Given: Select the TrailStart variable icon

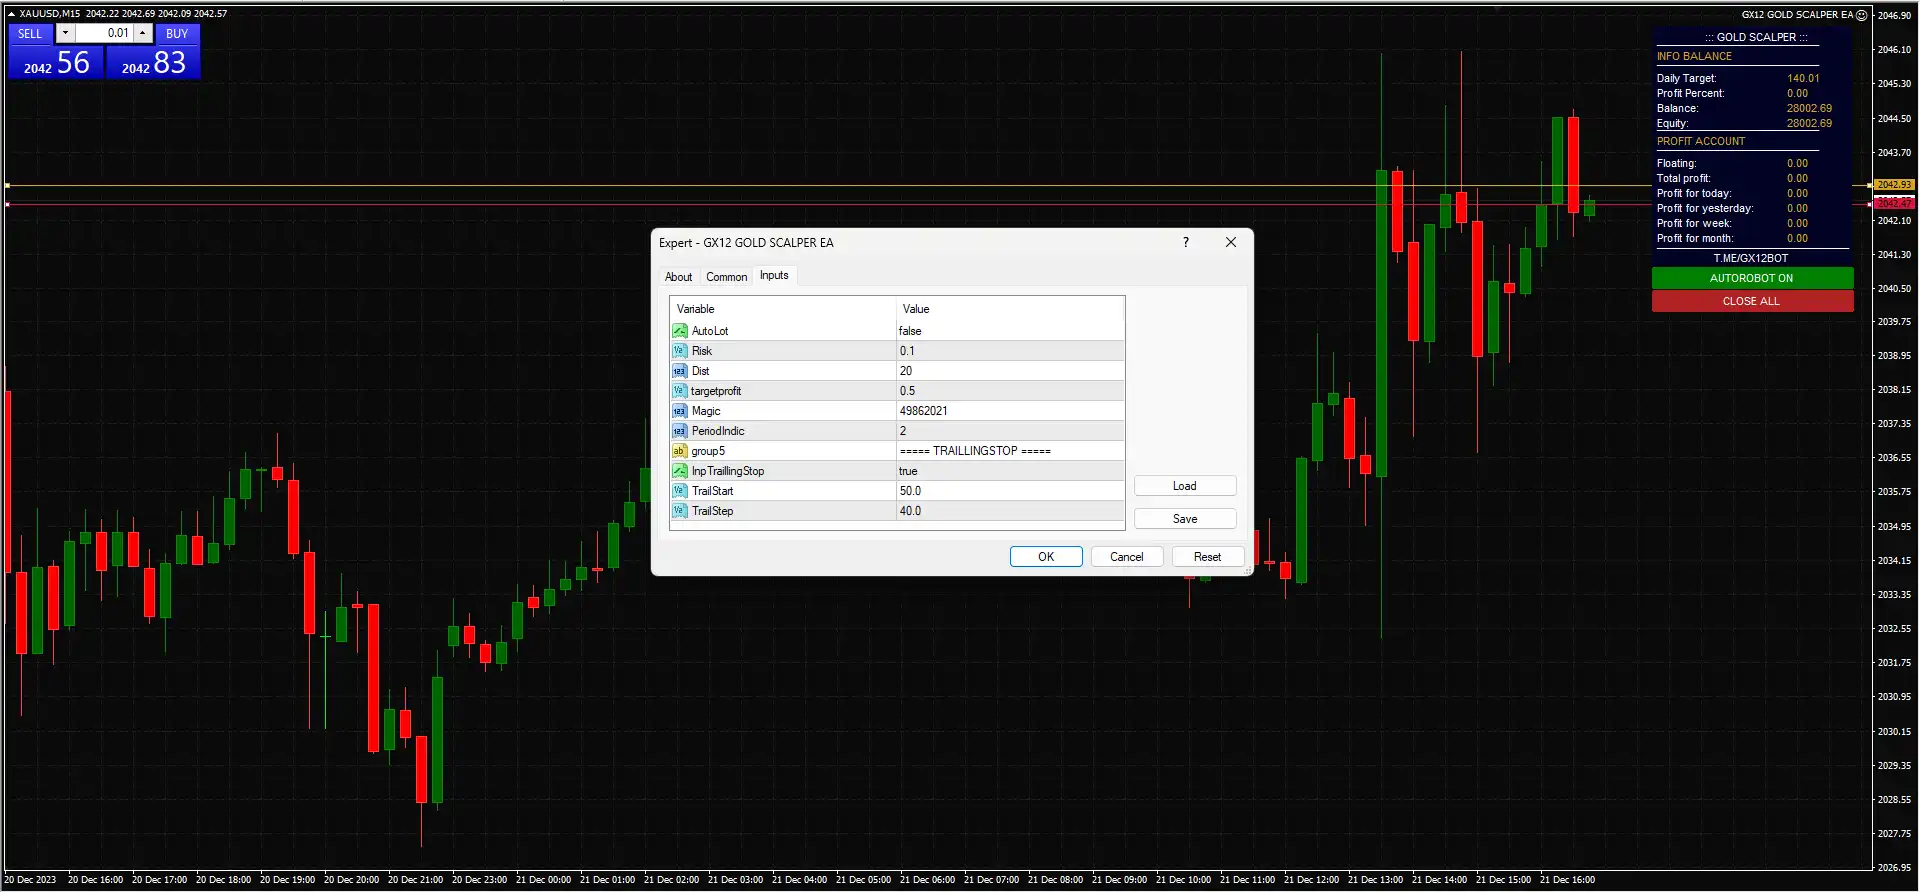Looking at the screenshot, I should coord(680,491).
